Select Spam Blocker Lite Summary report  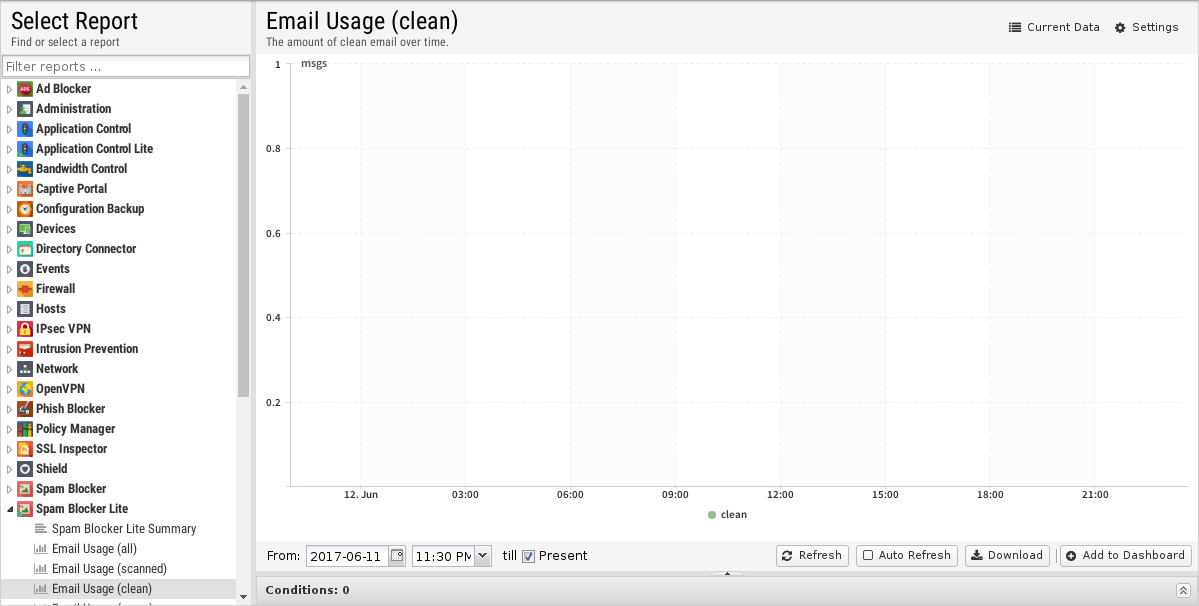coord(124,529)
